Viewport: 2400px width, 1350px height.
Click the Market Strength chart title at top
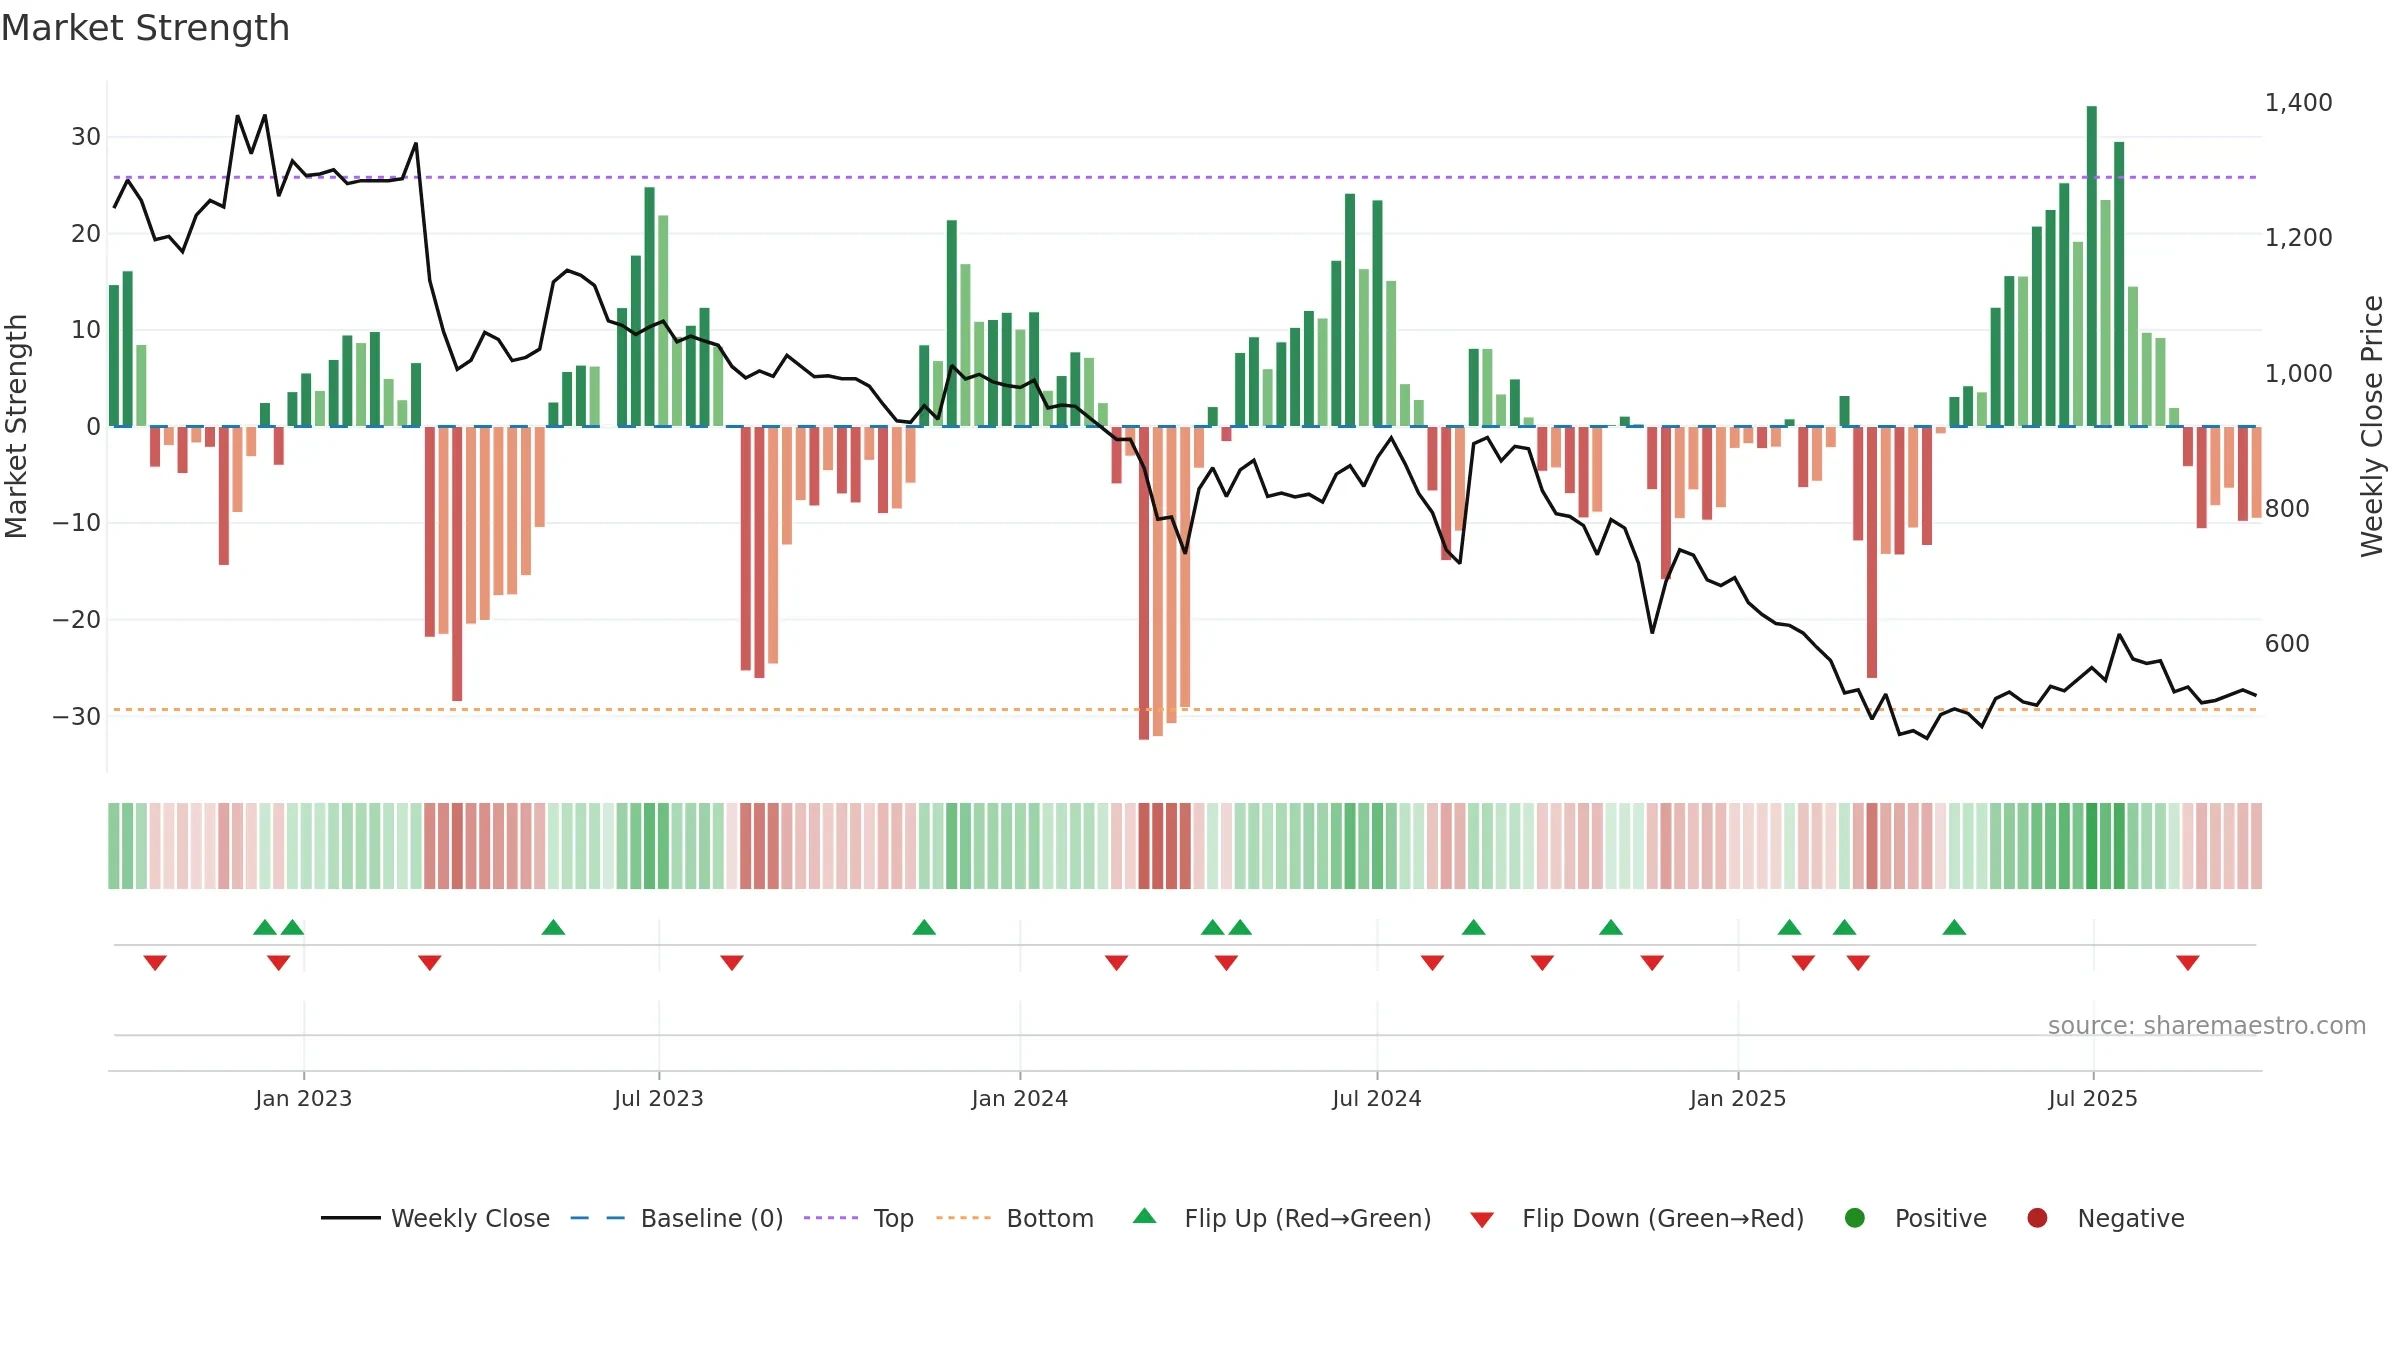tap(145, 28)
